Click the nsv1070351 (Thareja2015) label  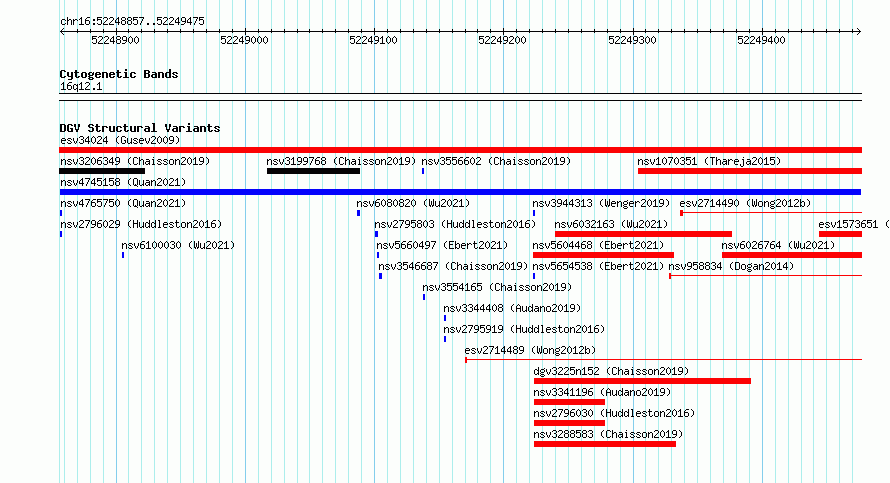coord(709,161)
